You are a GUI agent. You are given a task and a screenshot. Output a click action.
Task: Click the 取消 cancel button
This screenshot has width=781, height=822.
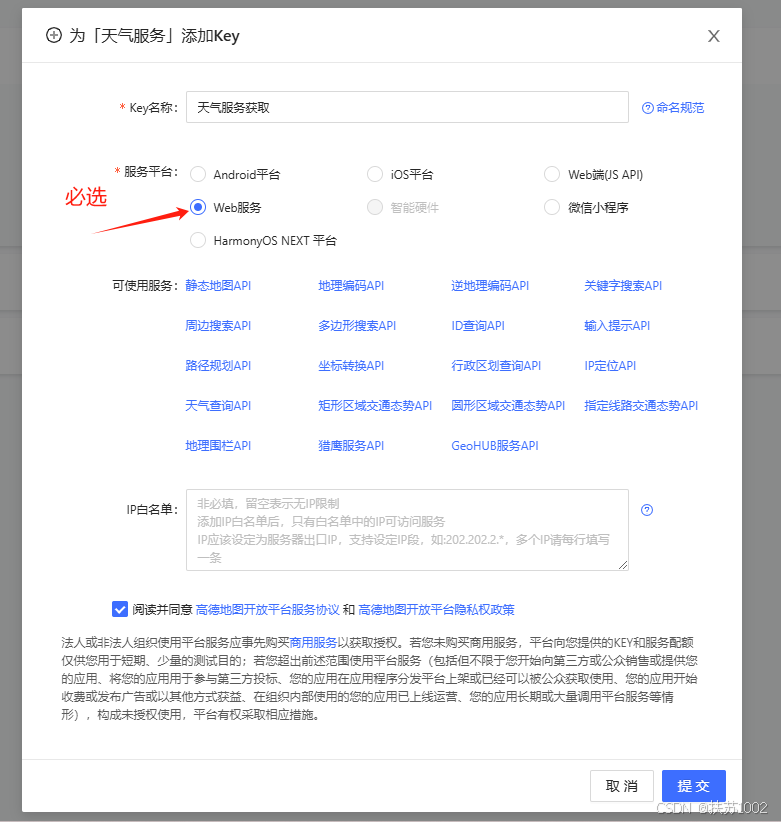pyautogui.click(x=622, y=786)
